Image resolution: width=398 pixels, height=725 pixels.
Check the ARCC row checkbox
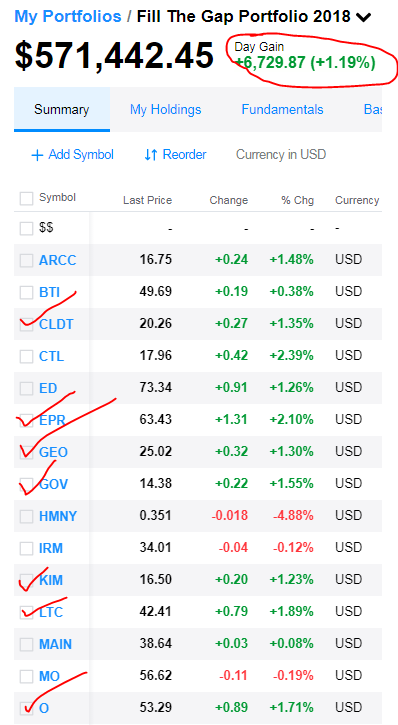coord(26,261)
